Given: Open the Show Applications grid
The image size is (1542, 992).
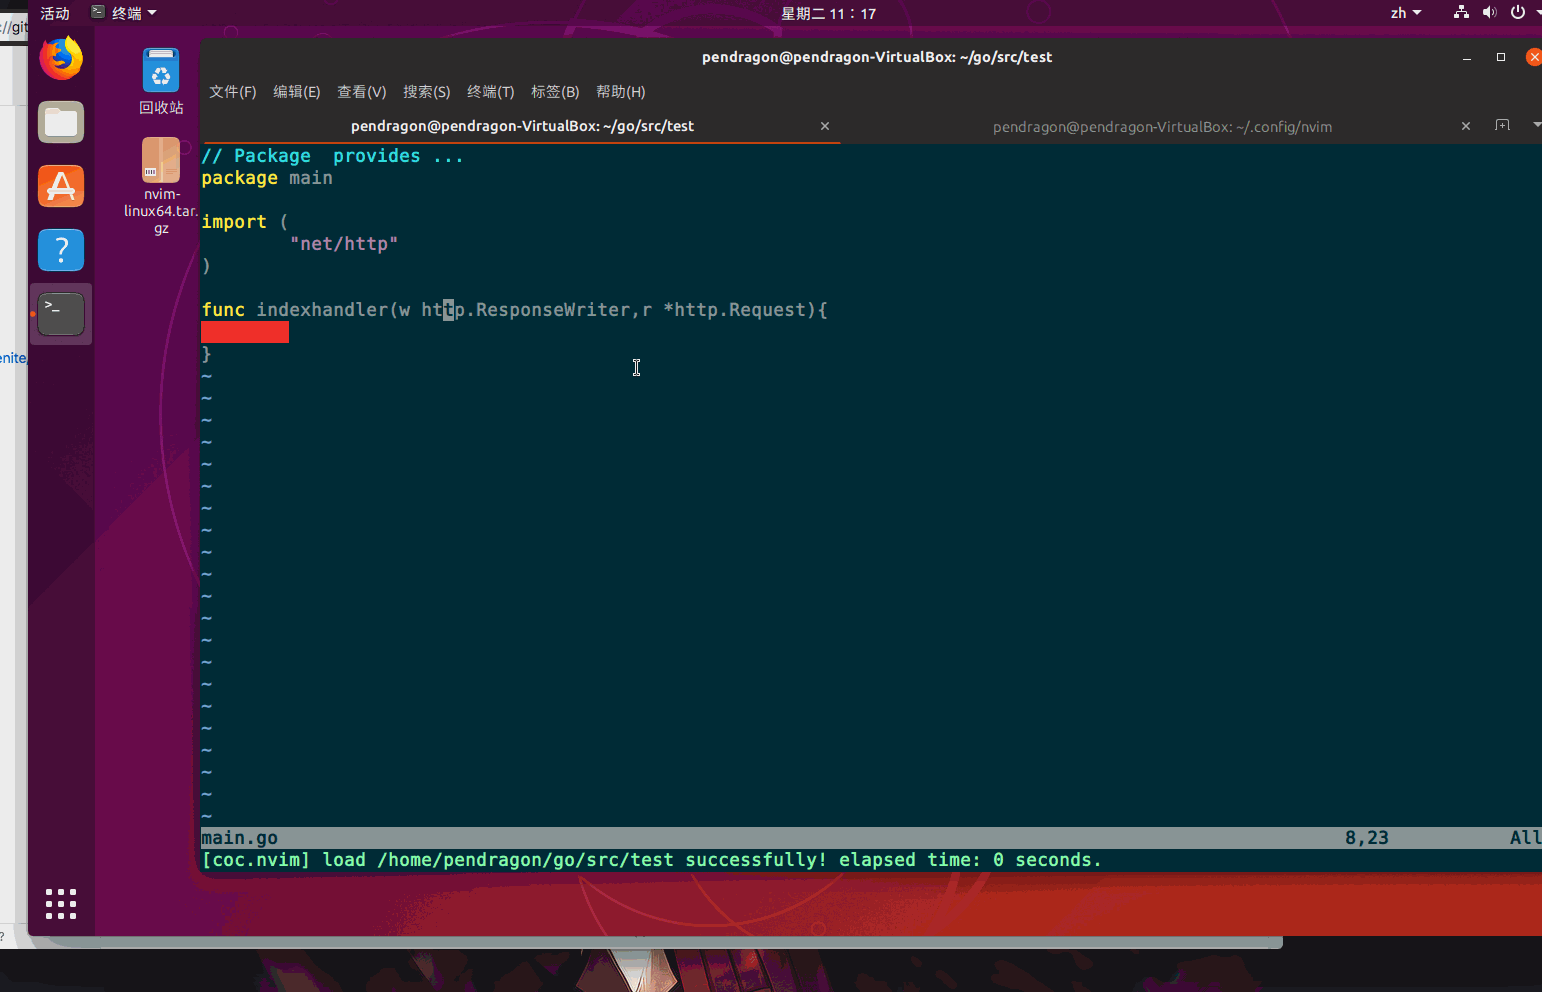Looking at the screenshot, I should point(61,904).
